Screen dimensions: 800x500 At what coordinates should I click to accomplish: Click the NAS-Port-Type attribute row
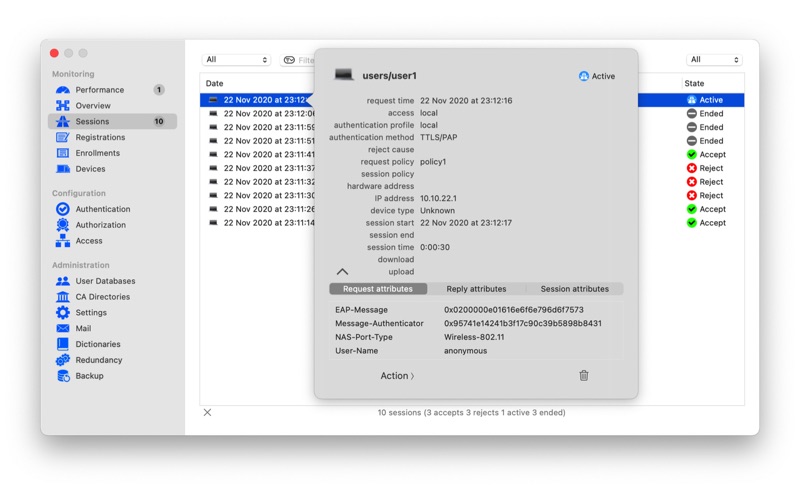pos(476,337)
